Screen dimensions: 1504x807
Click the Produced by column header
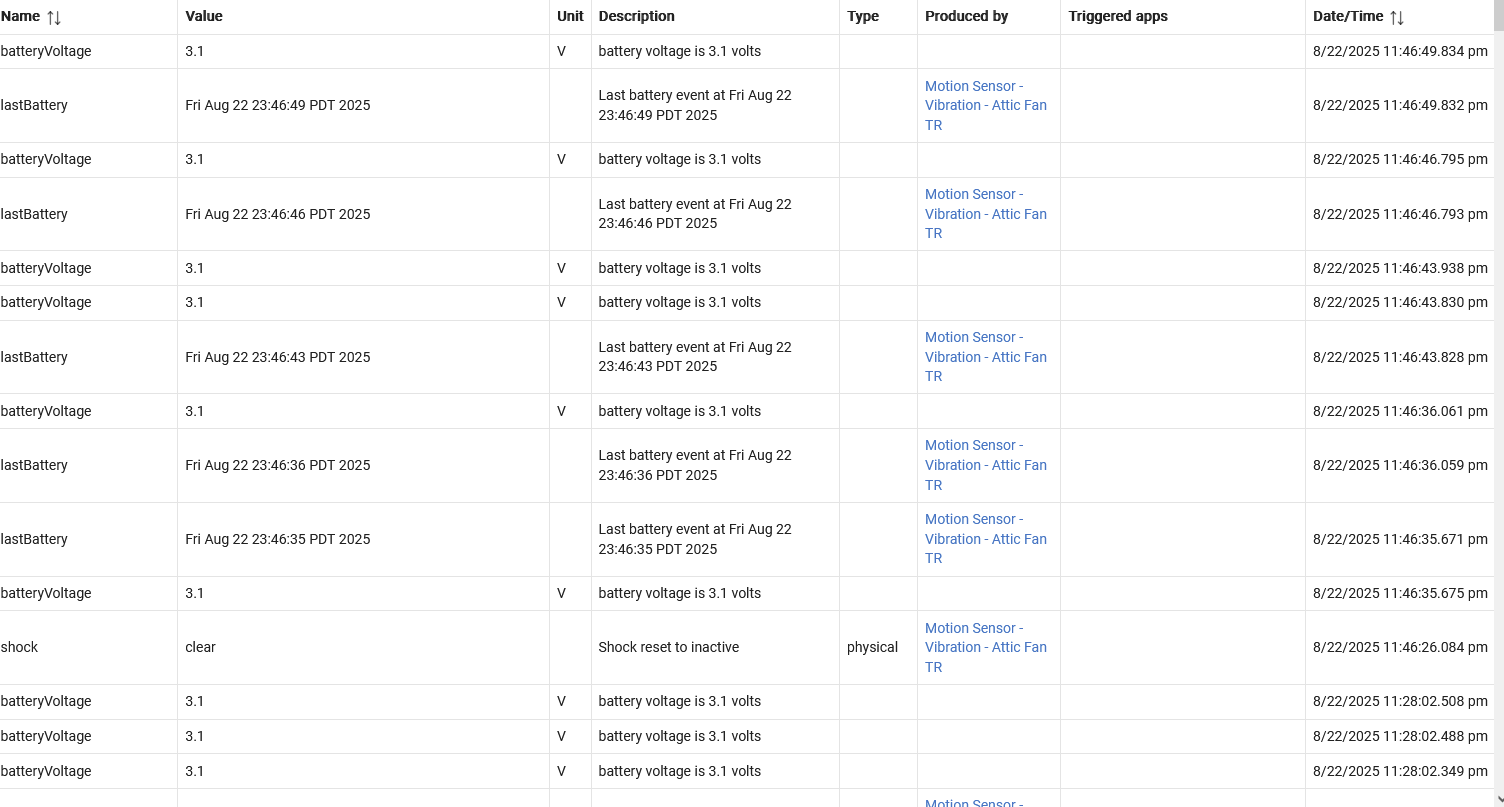(x=966, y=16)
